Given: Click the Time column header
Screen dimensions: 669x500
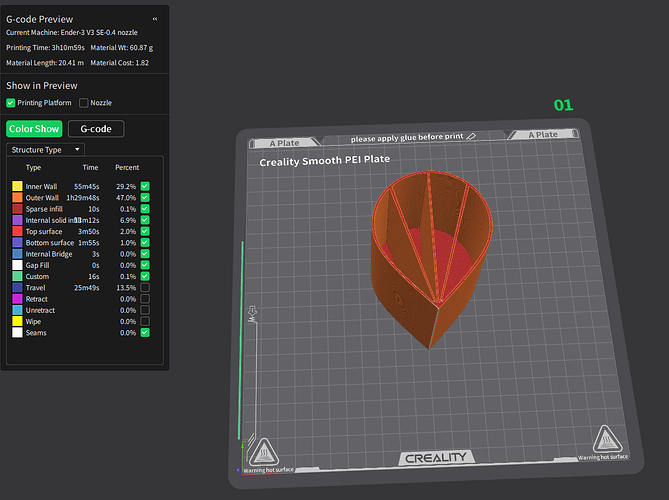Looking at the screenshot, I should (x=90, y=167).
